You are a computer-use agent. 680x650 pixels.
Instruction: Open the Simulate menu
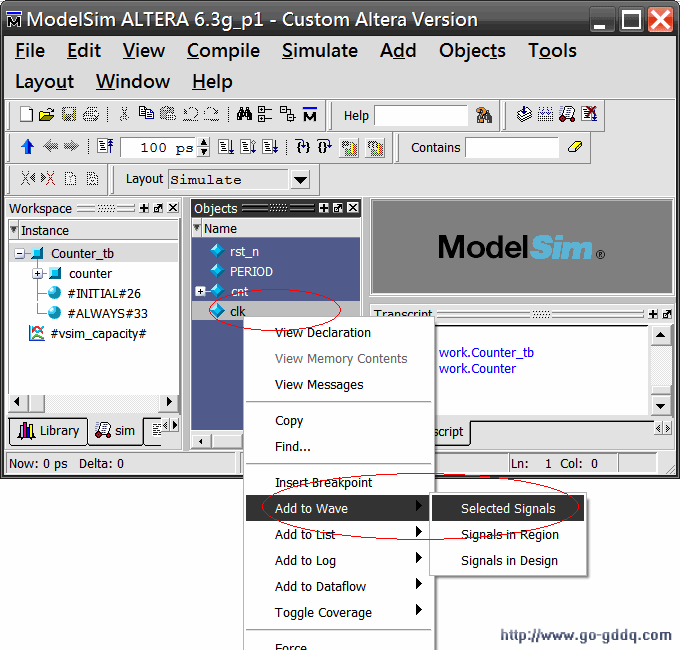pyautogui.click(x=319, y=51)
